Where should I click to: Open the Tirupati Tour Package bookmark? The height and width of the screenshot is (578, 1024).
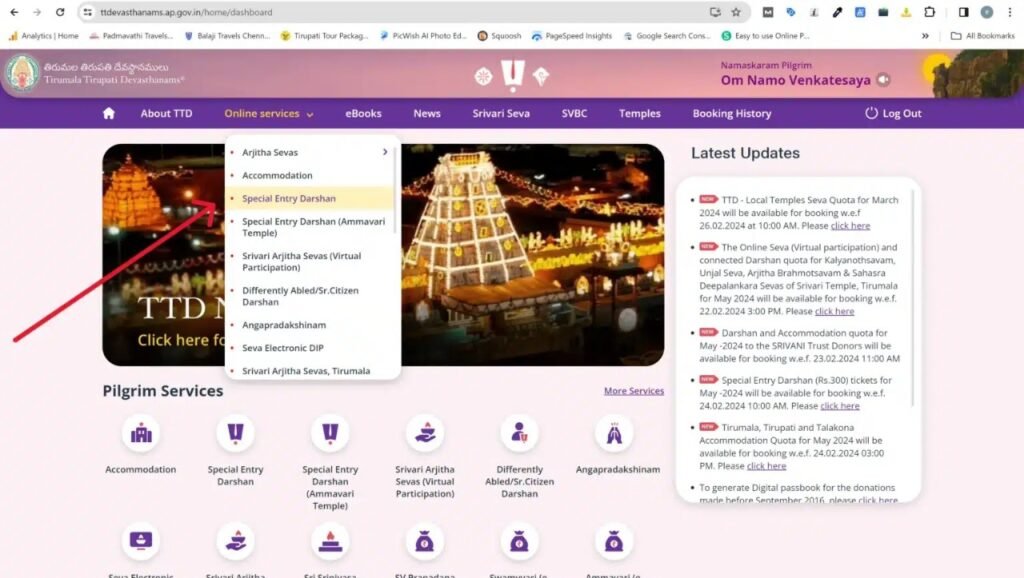325,36
